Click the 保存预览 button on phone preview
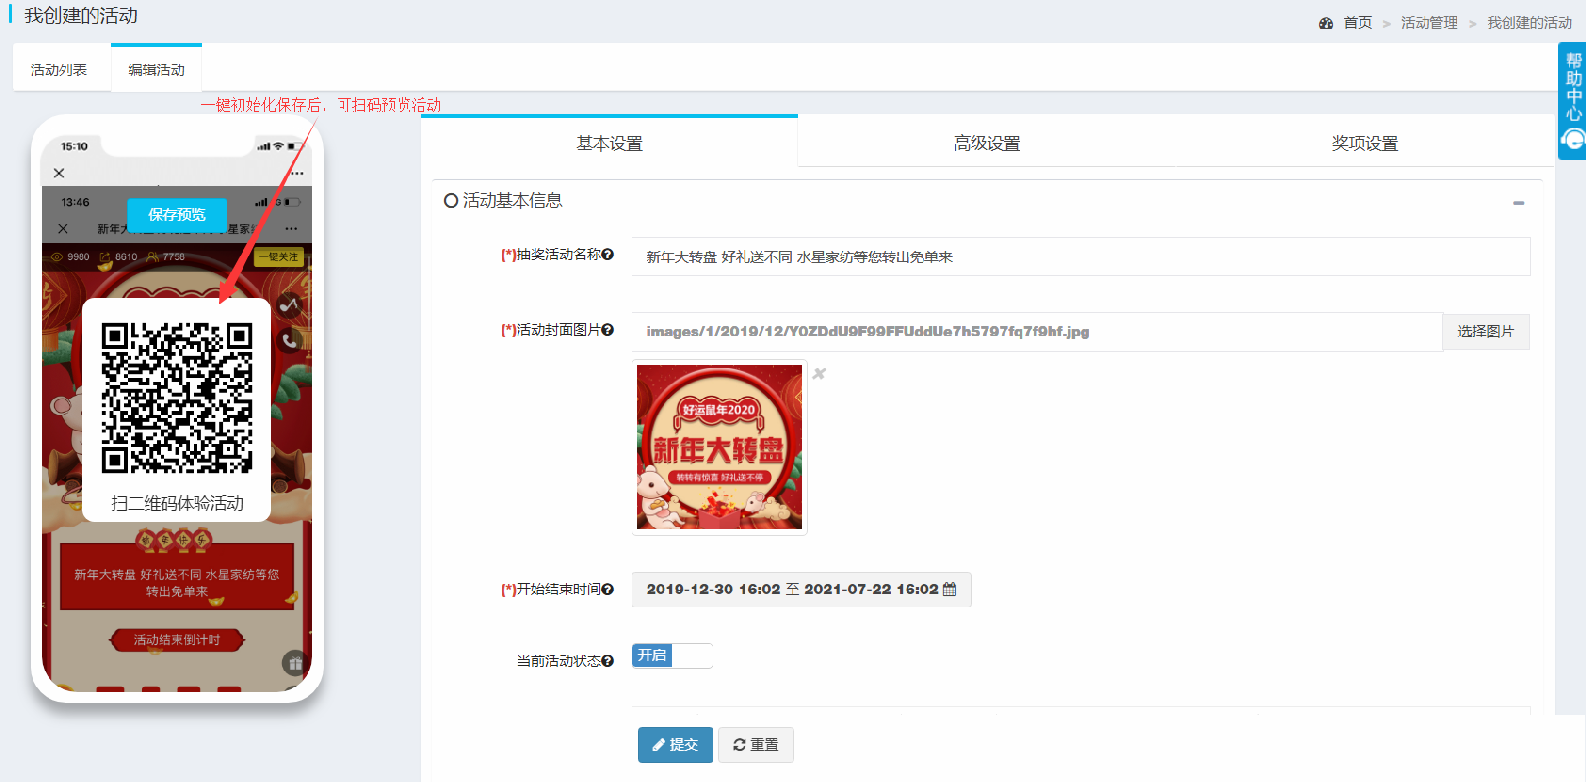 tap(177, 215)
